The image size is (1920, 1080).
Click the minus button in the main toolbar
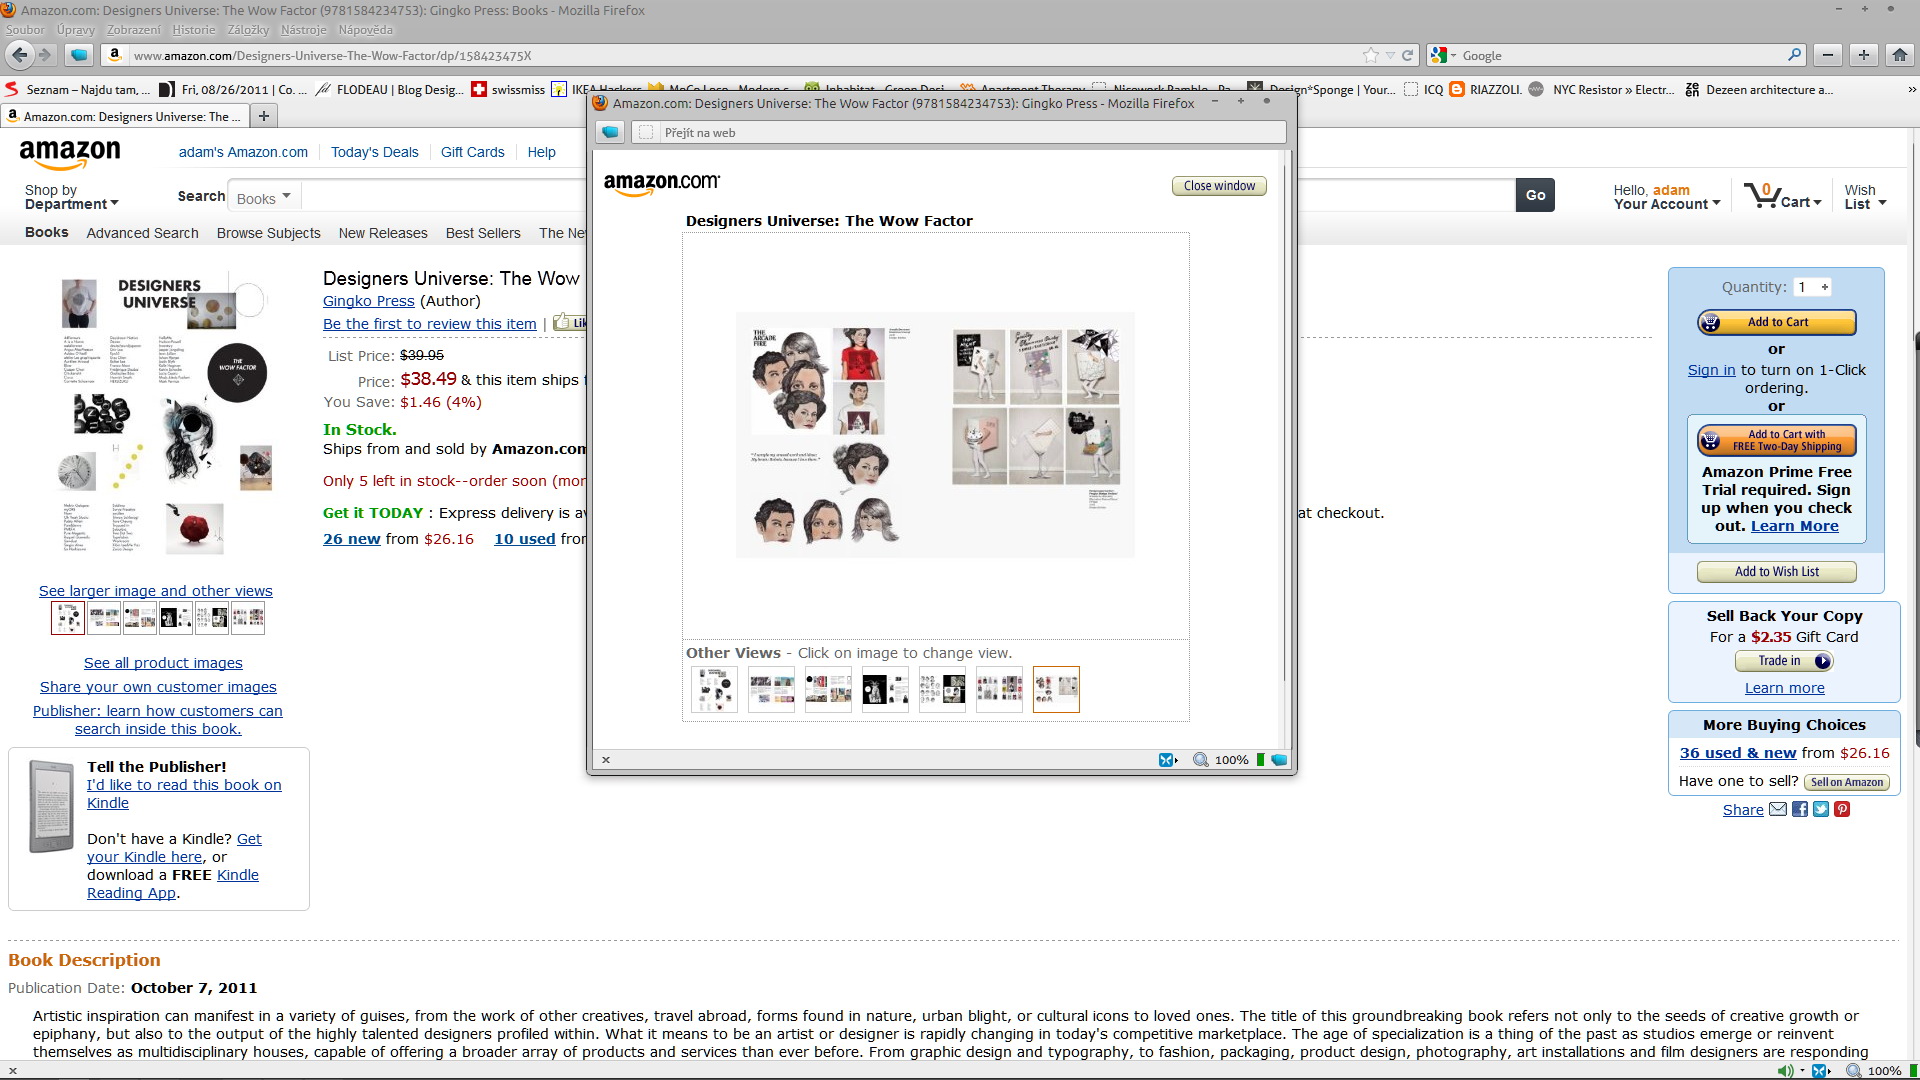pos(1828,55)
